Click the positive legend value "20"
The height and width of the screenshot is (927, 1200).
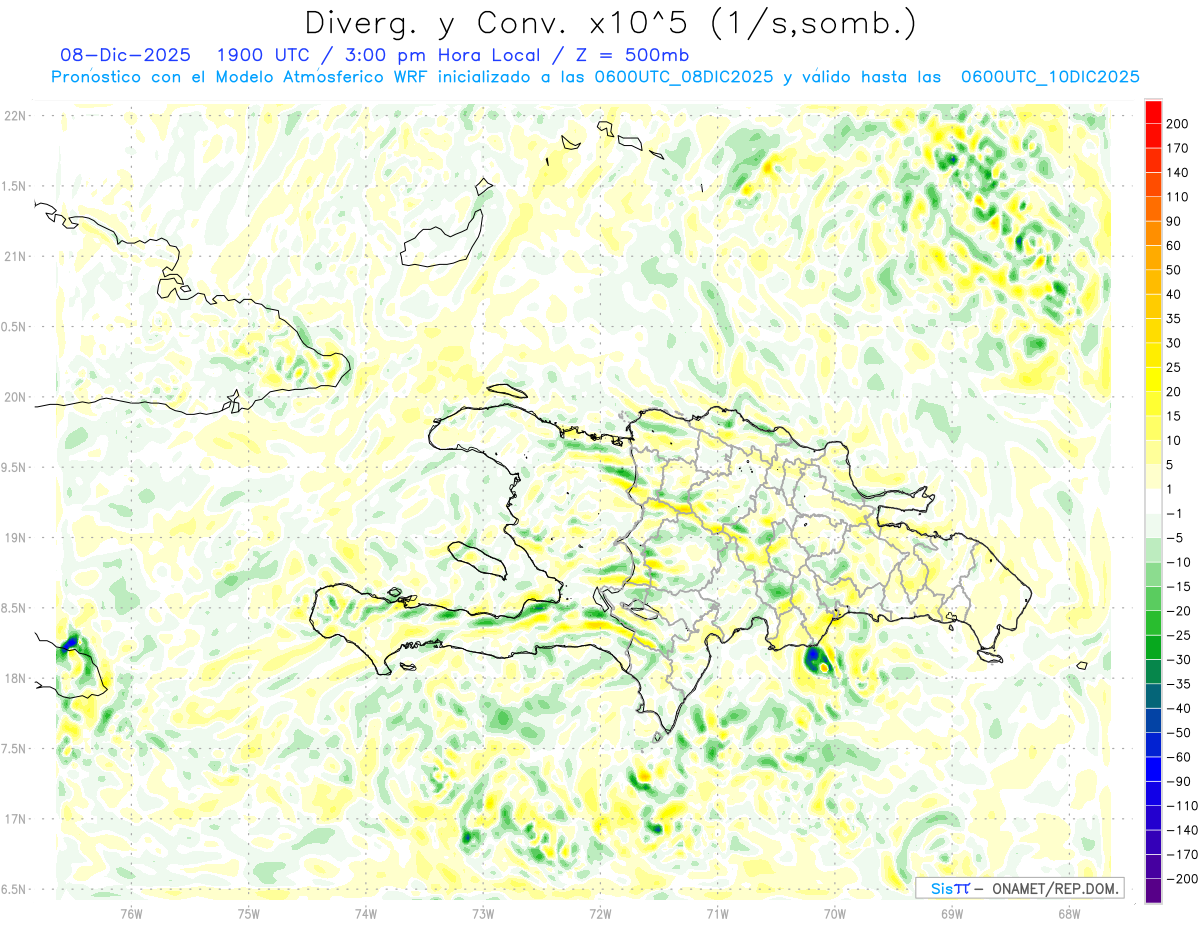(x=1173, y=392)
